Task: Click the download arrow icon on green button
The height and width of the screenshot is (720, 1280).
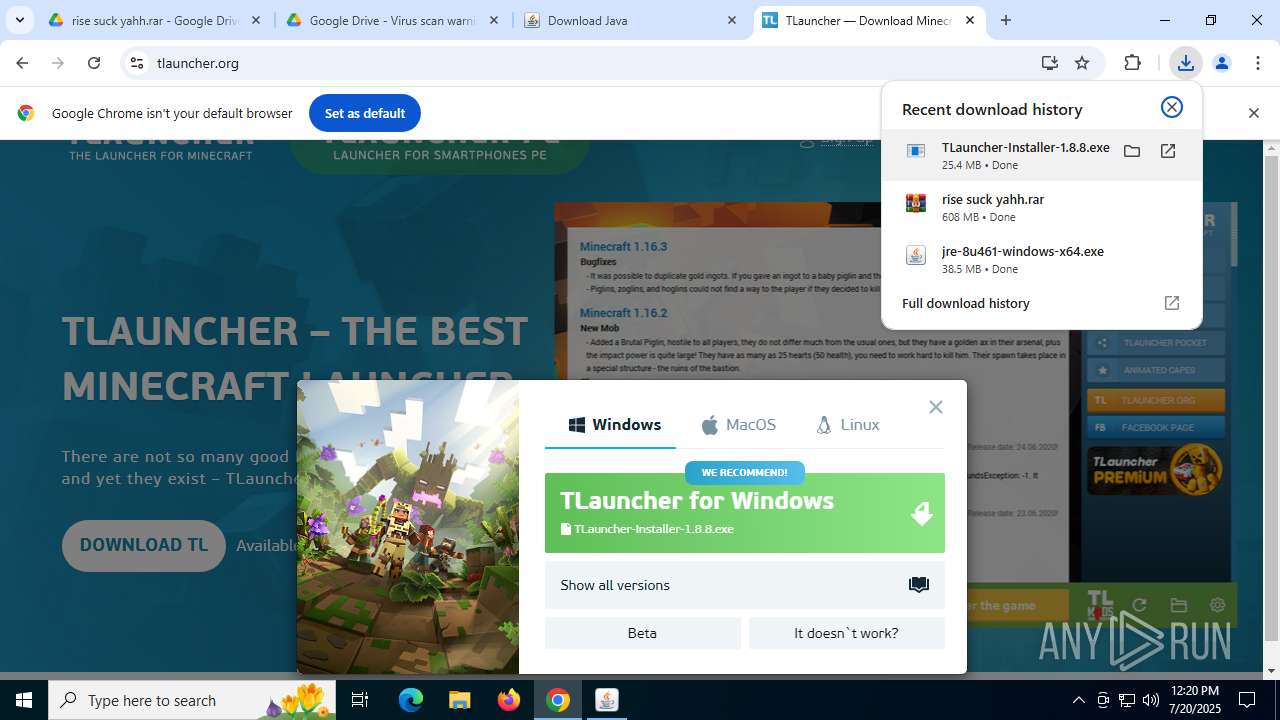Action: click(x=922, y=514)
